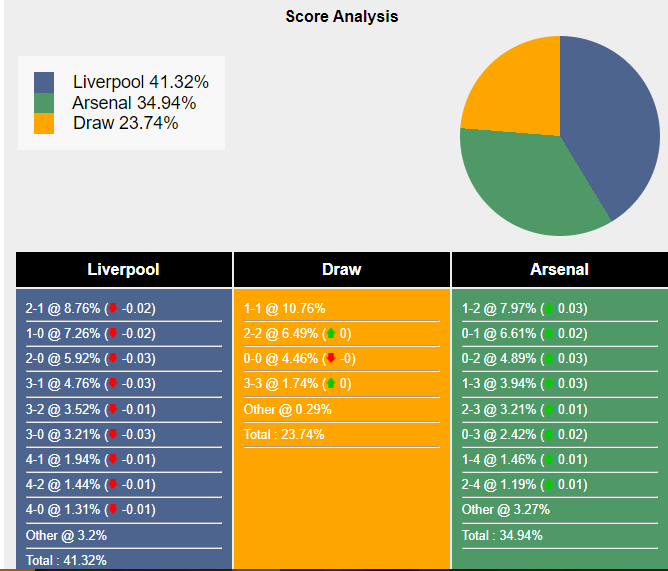The width and height of the screenshot is (668, 571).
Task: Click the red down arrow beside 0-0 draw
Action: [x=331, y=359]
